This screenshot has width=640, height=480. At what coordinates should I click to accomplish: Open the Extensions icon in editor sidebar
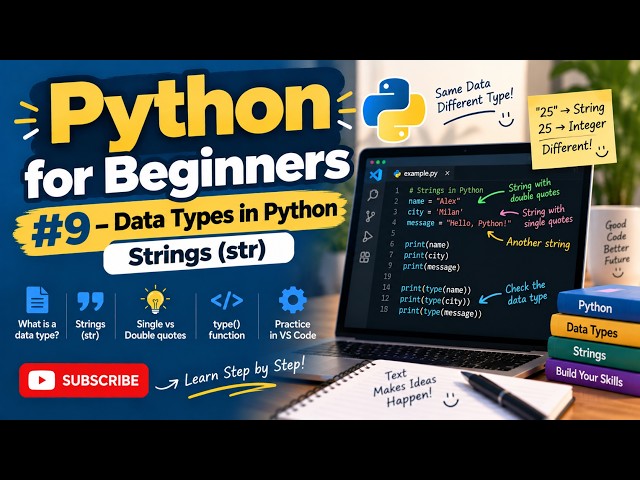point(364,257)
